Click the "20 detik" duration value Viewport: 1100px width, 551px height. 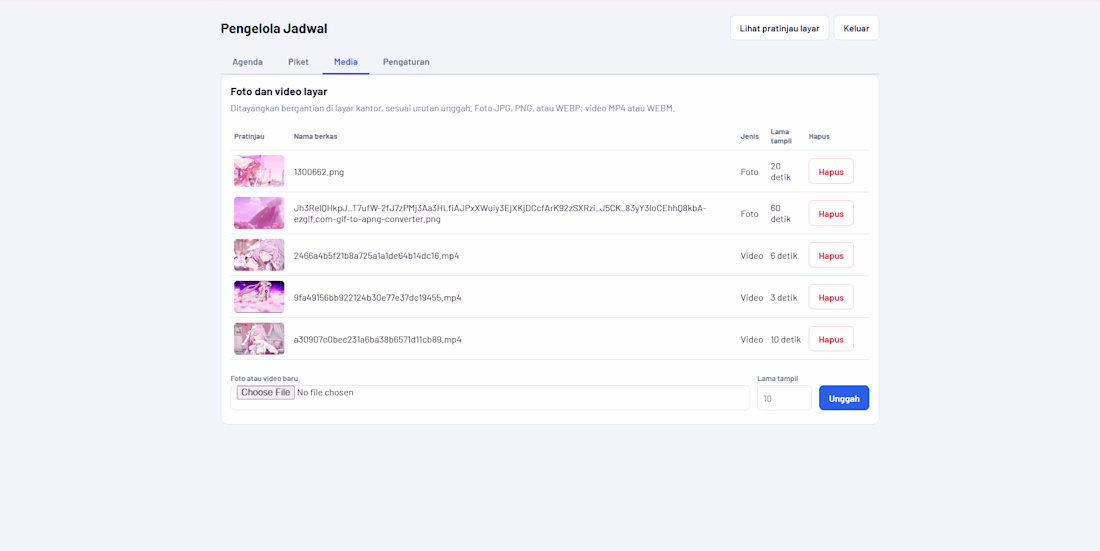[x=780, y=171]
